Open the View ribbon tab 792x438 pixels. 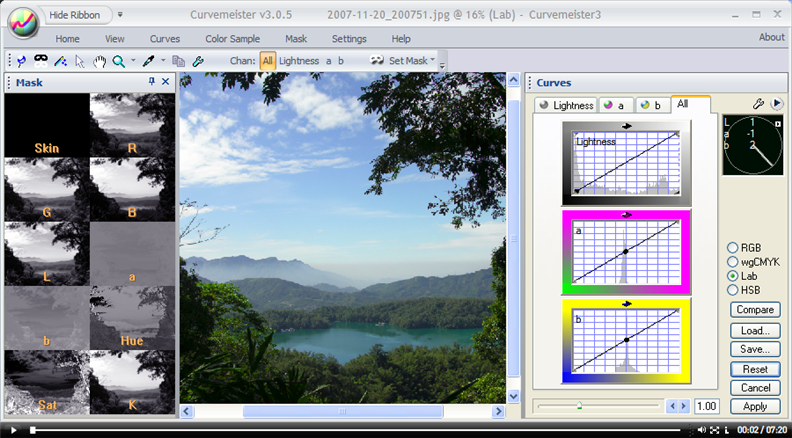pyautogui.click(x=115, y=39)
